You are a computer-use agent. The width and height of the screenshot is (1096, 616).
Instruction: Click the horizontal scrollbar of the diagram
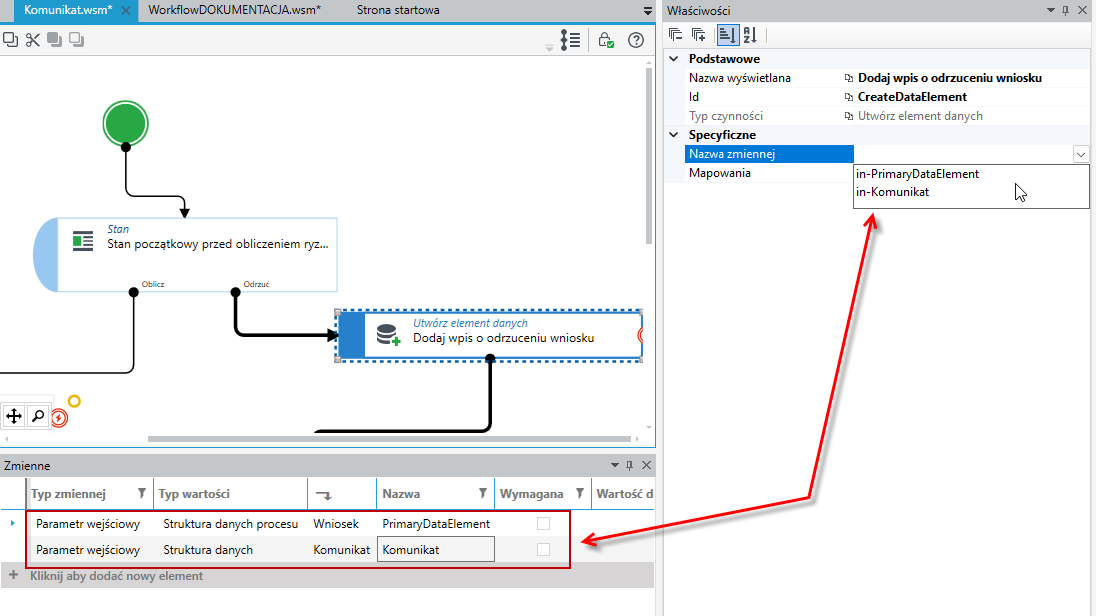389,439
